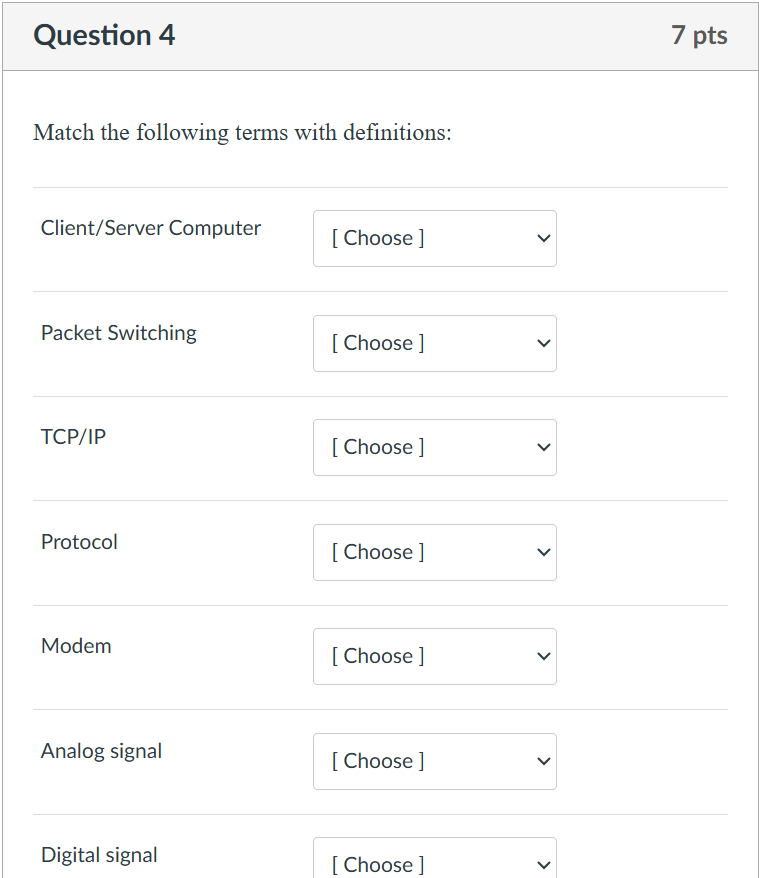Screen dimensions: 759x878
Task: Open the Modem definition dropdown
Action: (434, 656)
